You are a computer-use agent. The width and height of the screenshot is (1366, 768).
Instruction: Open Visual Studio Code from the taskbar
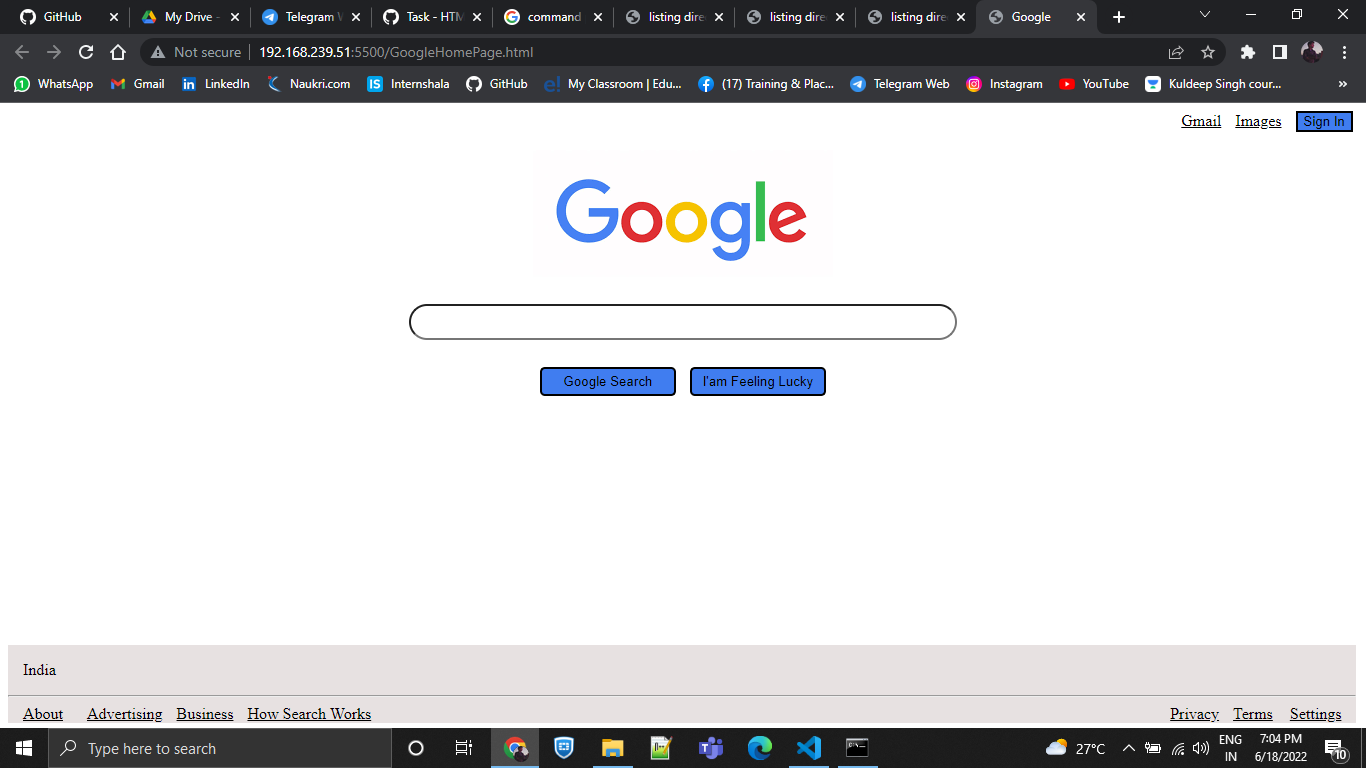point(808,747)
